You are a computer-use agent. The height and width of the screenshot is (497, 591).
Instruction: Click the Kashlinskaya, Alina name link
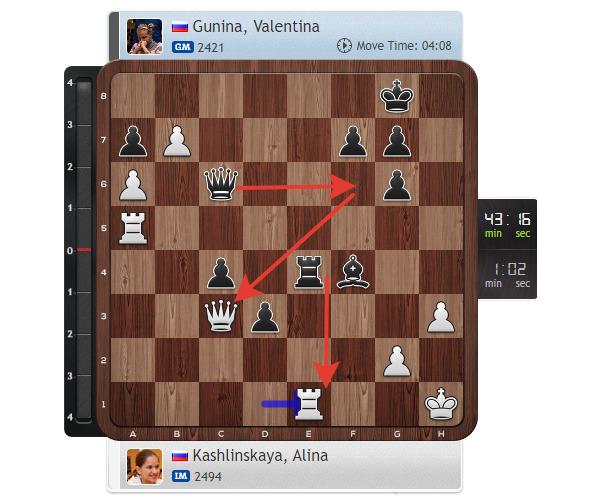pos(260,456)
